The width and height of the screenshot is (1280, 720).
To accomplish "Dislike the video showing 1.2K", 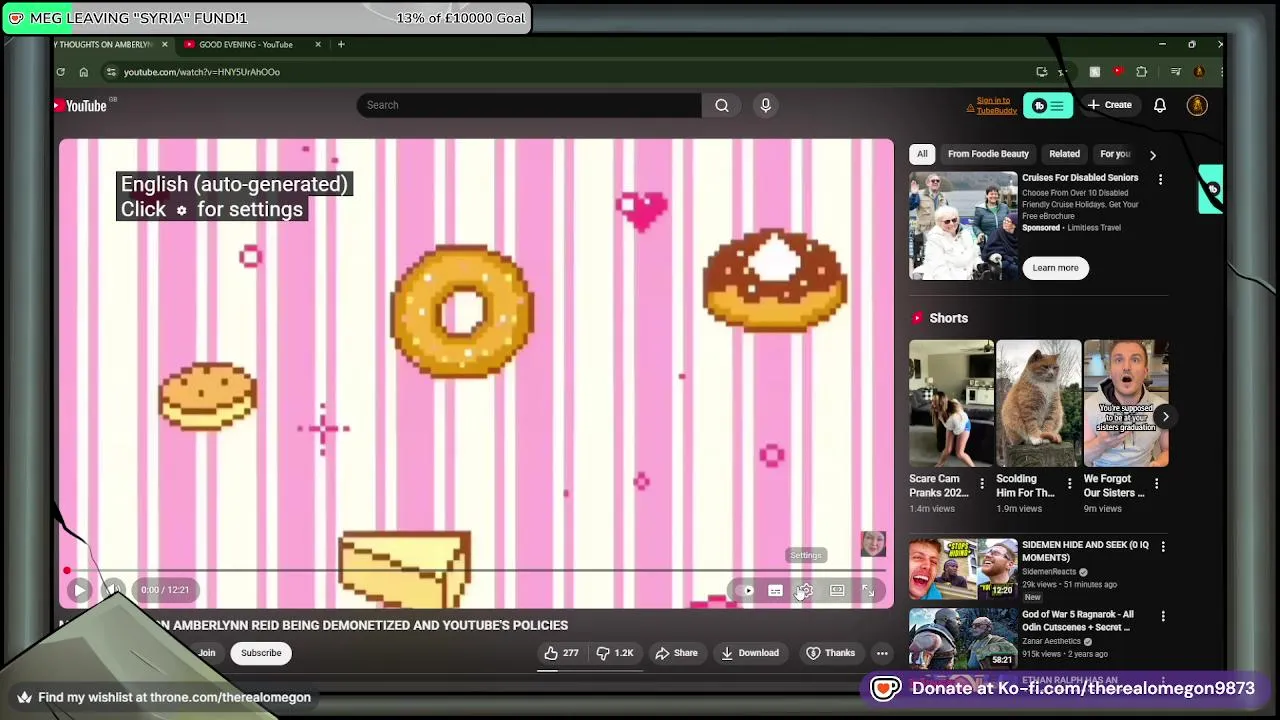I will (615, 653).
